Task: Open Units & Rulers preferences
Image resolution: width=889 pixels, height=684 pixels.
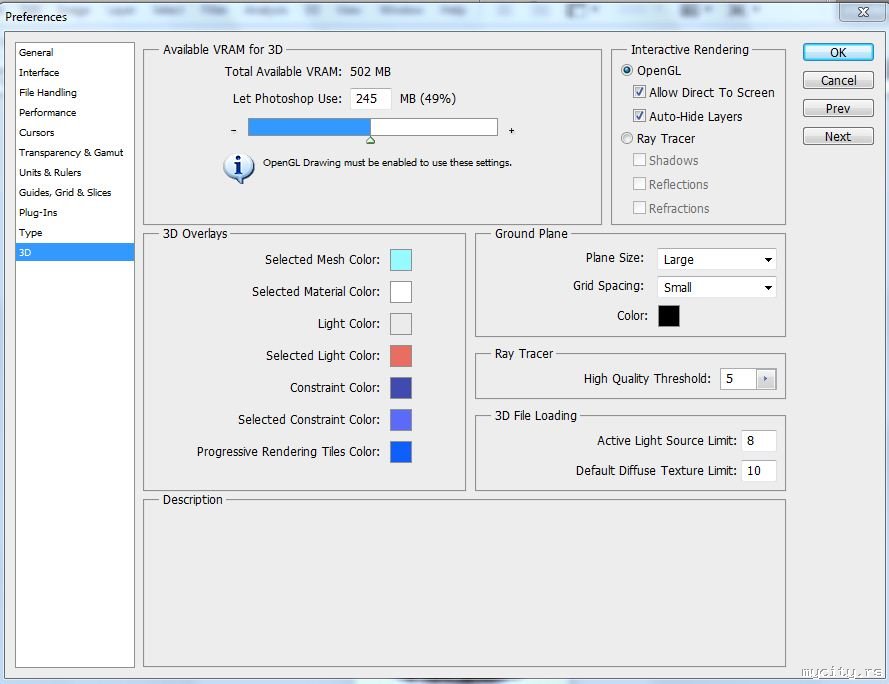Action: pyautogui.click(x=75, y=172)
